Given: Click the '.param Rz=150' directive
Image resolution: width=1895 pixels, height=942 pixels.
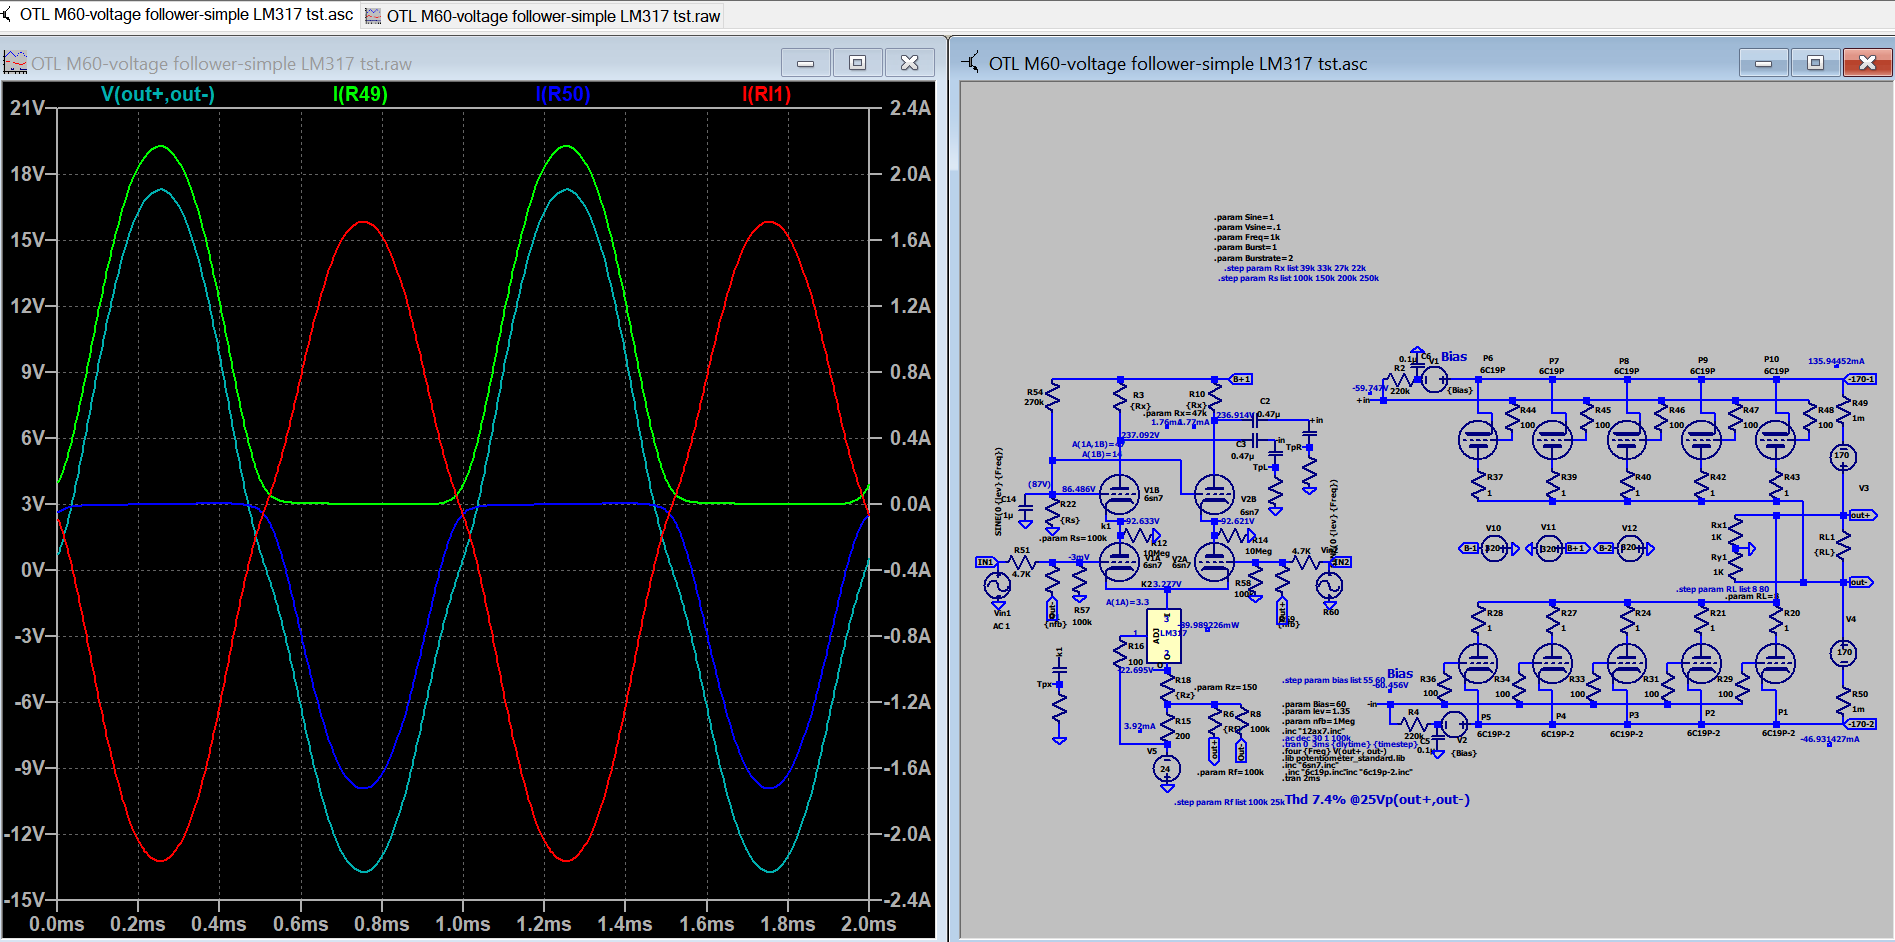Looking at the screenshot, I should (x=1225, y=687).
